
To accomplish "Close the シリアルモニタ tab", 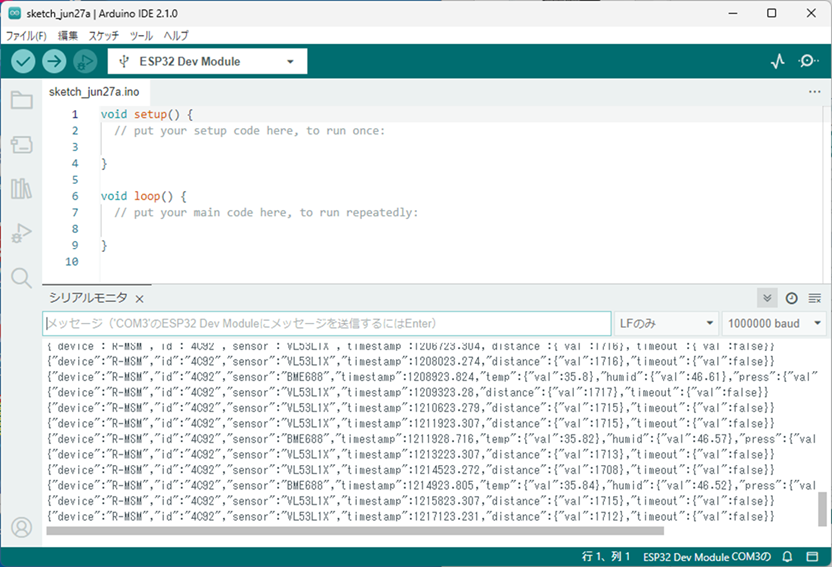I will click(140, 299).
